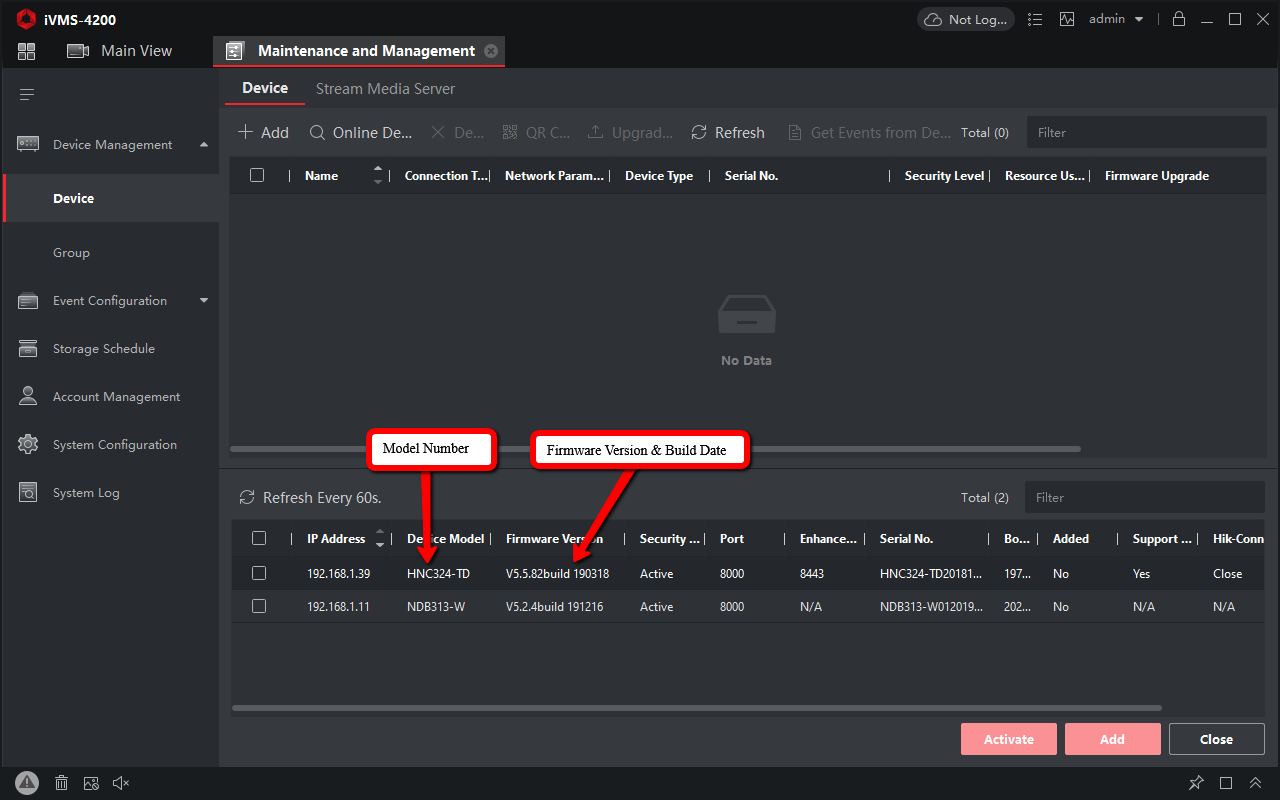Click the Storage Schedule sidebar icon

[x=28, y=349]
